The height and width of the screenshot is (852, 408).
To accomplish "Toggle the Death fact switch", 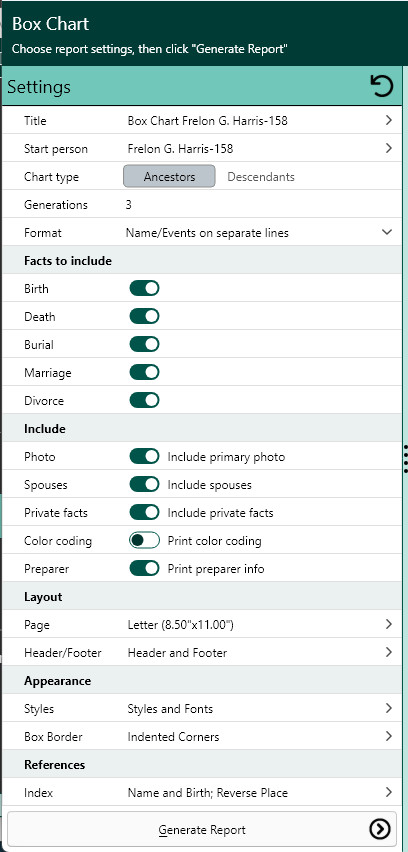I will tap(145, 316).
